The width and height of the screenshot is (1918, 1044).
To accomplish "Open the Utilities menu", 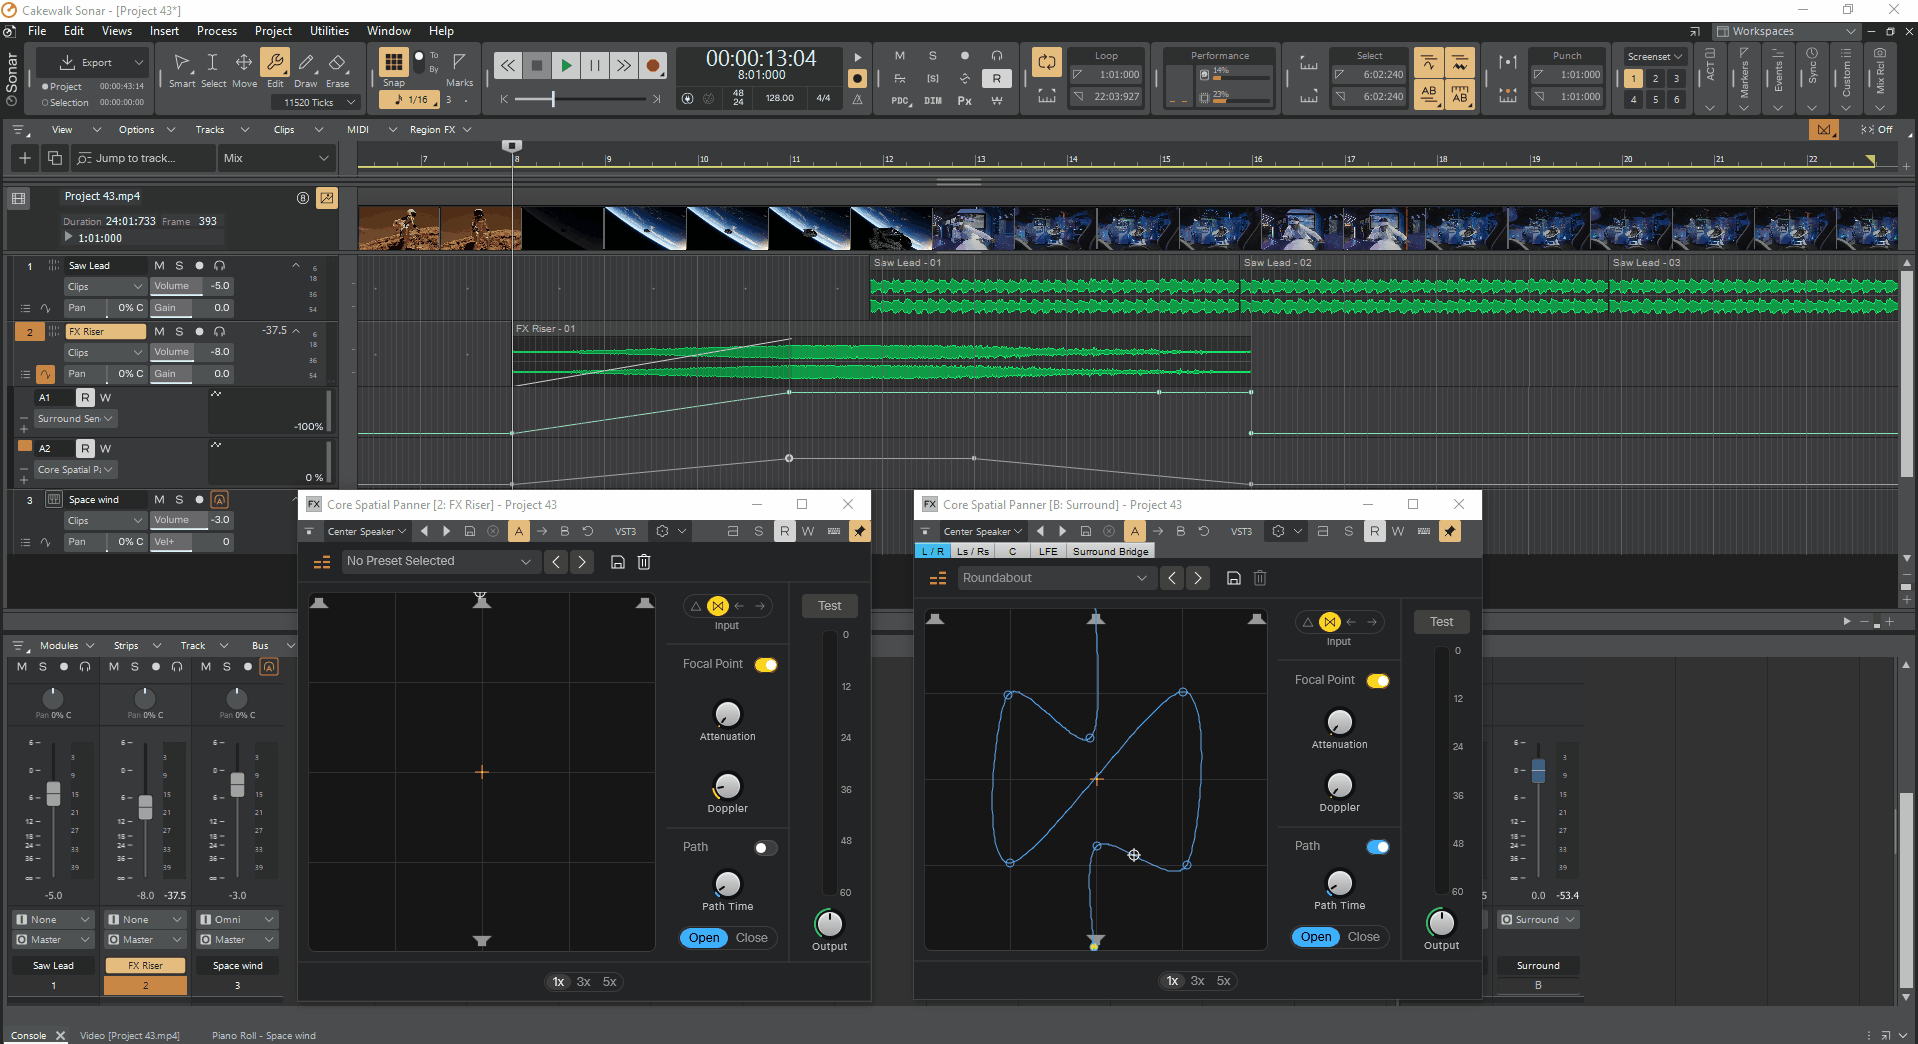I will coord(329,31).
